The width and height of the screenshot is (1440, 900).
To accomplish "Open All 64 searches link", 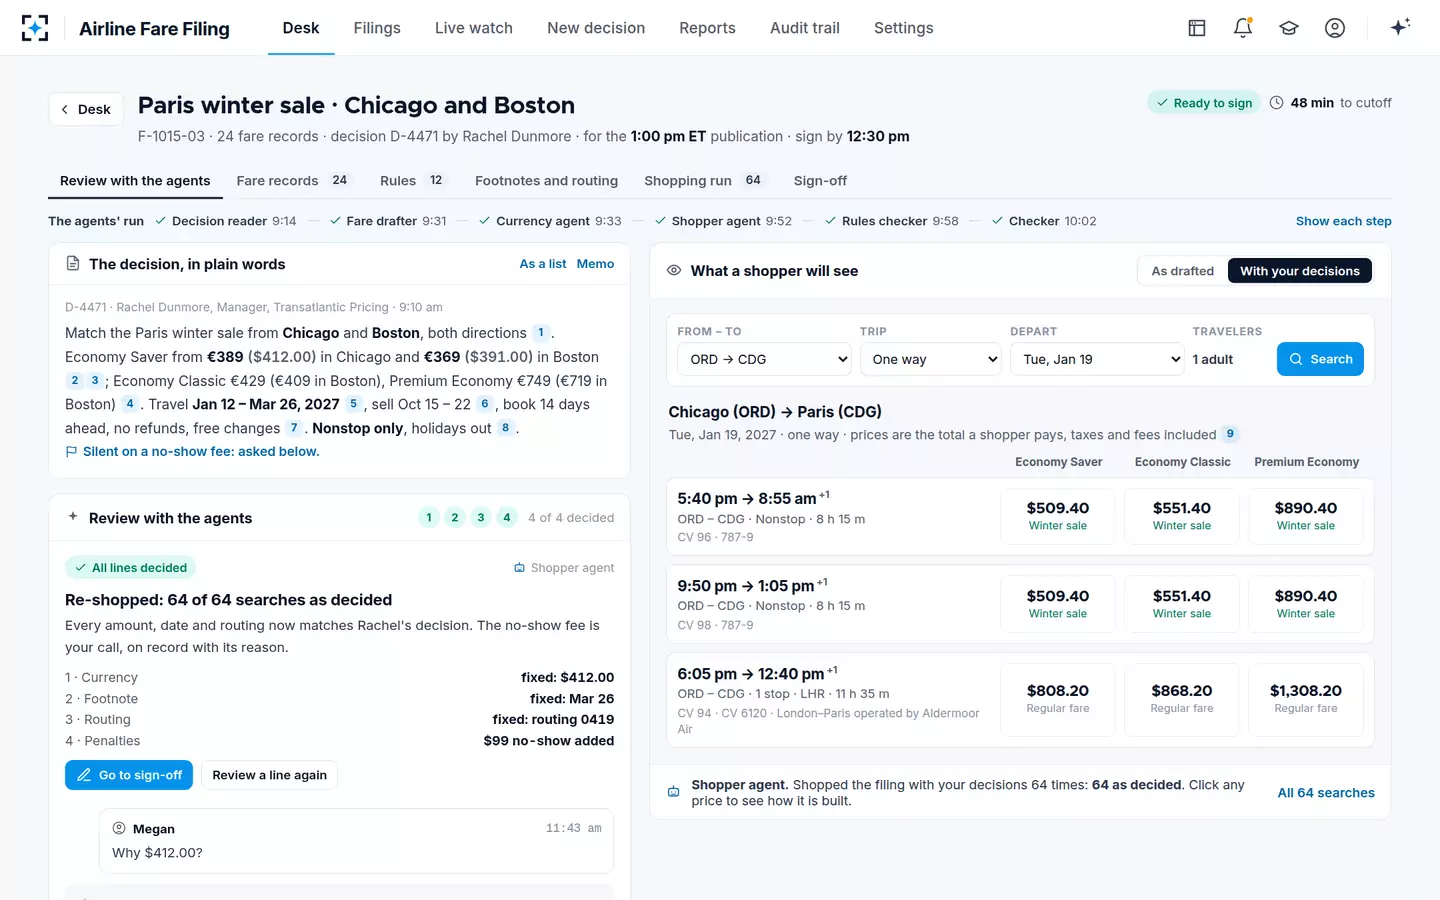I will pos(1326,793).
